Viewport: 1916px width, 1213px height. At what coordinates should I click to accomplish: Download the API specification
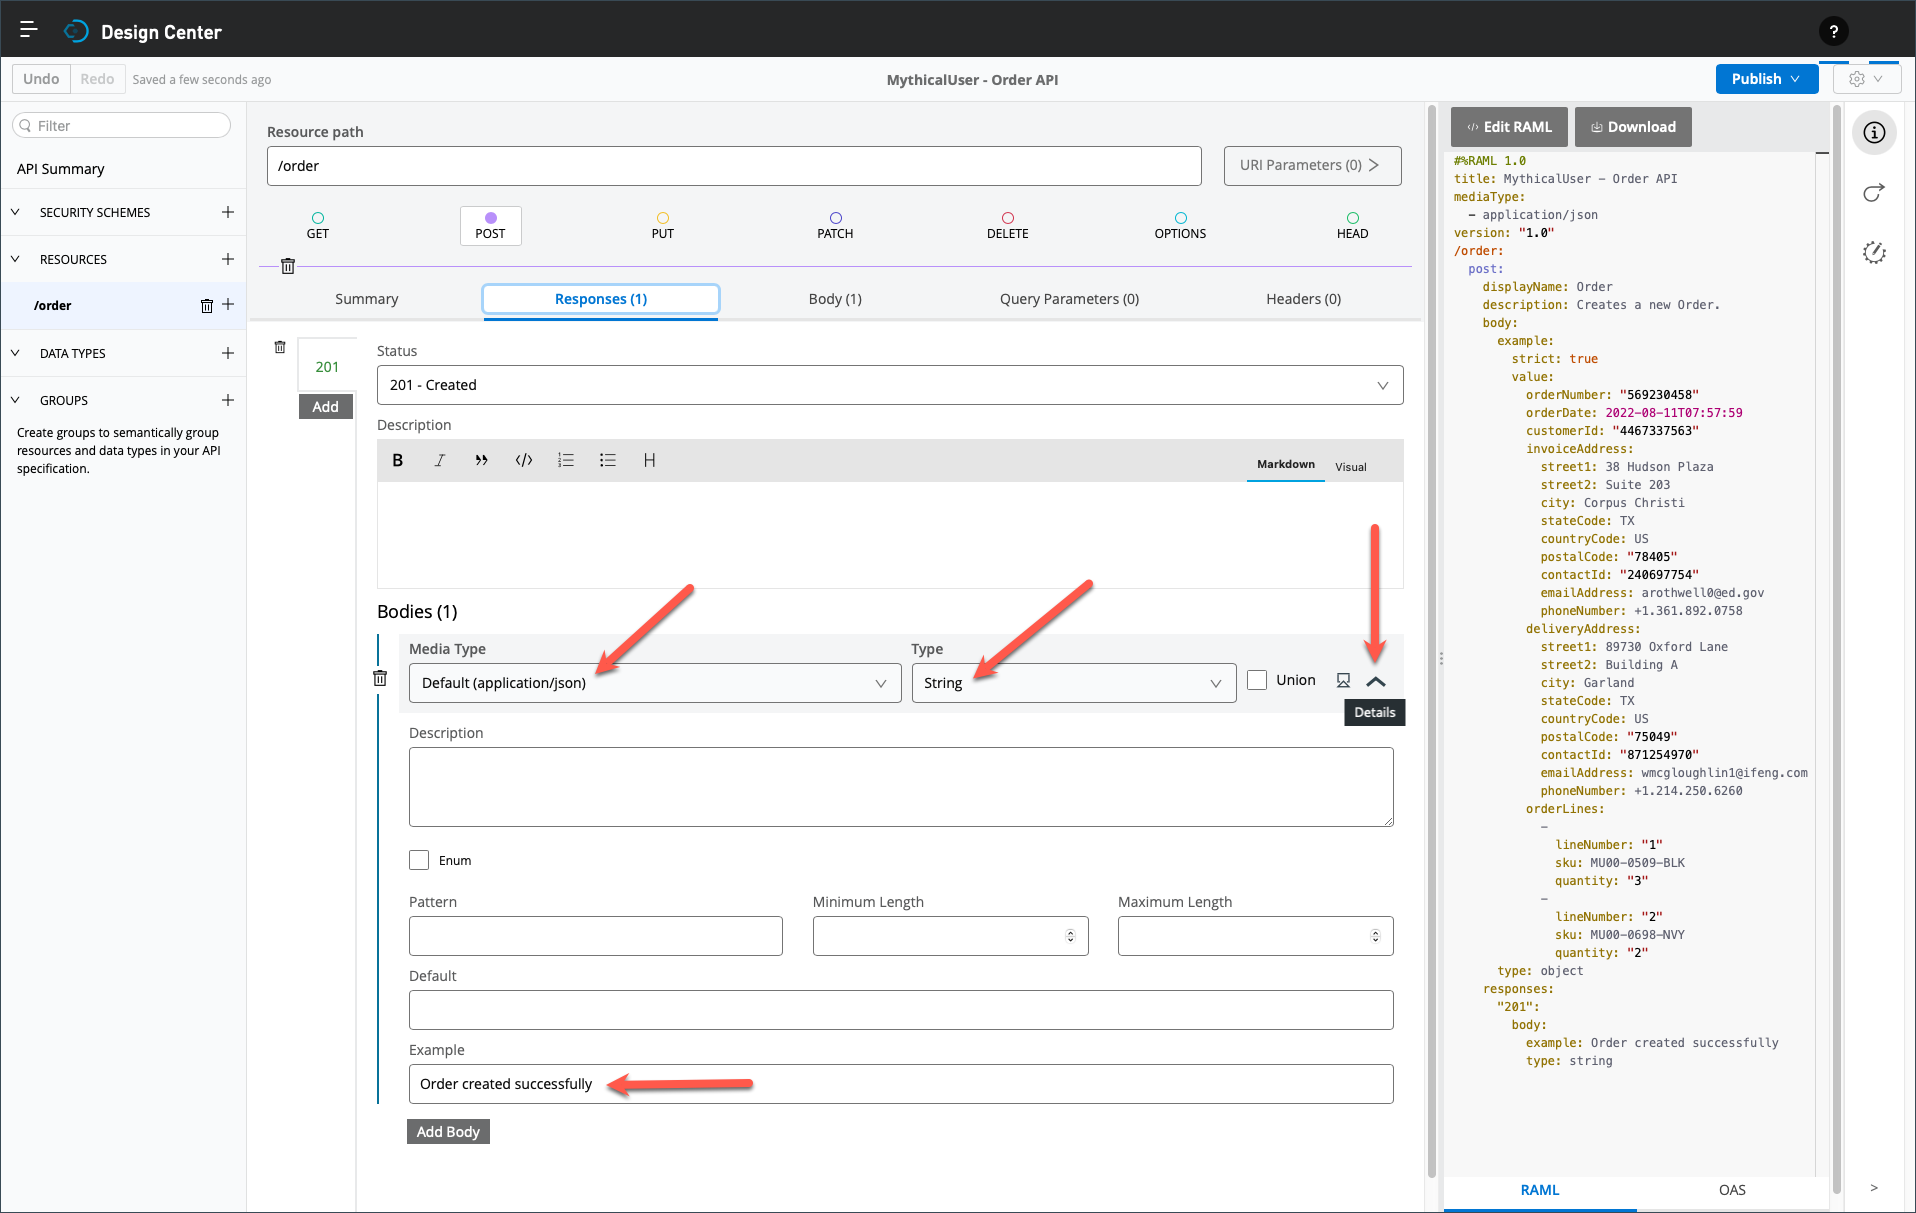pos(1633,127)
